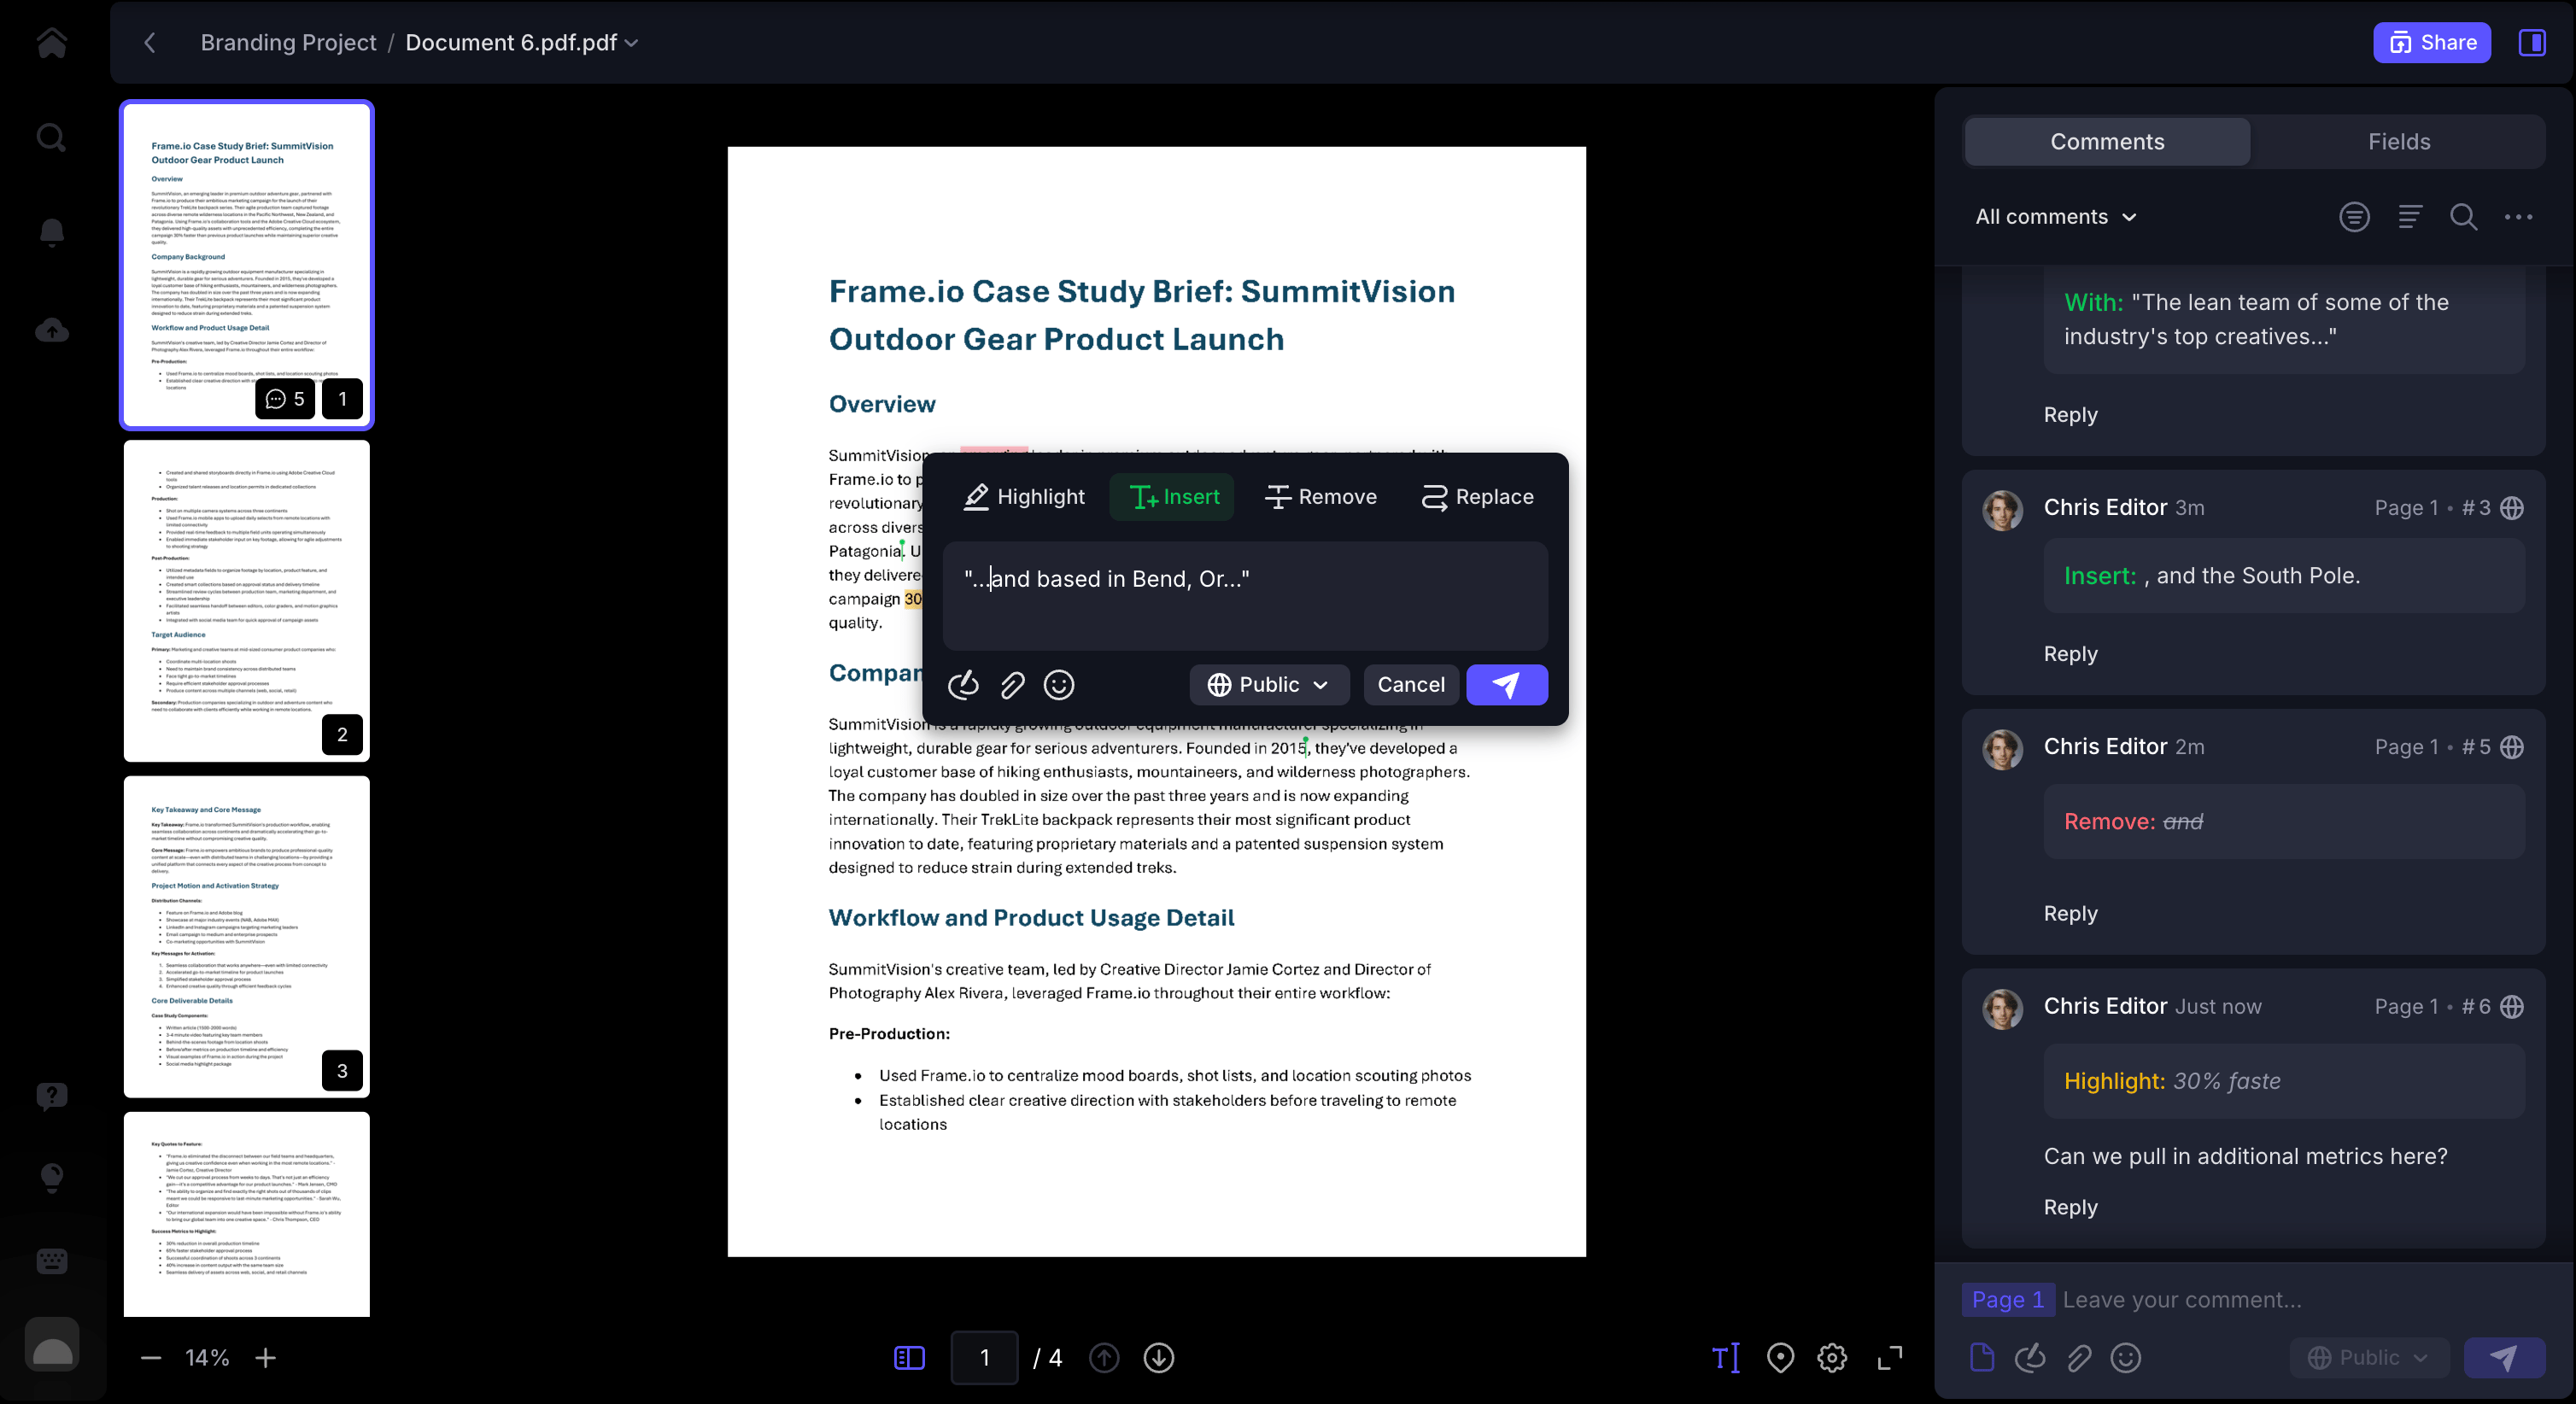The height and width of the screenshot is (1404, 2576).
Task: Select the Upload cloud icon in sidebar
Action: click(x=50, y=330)
